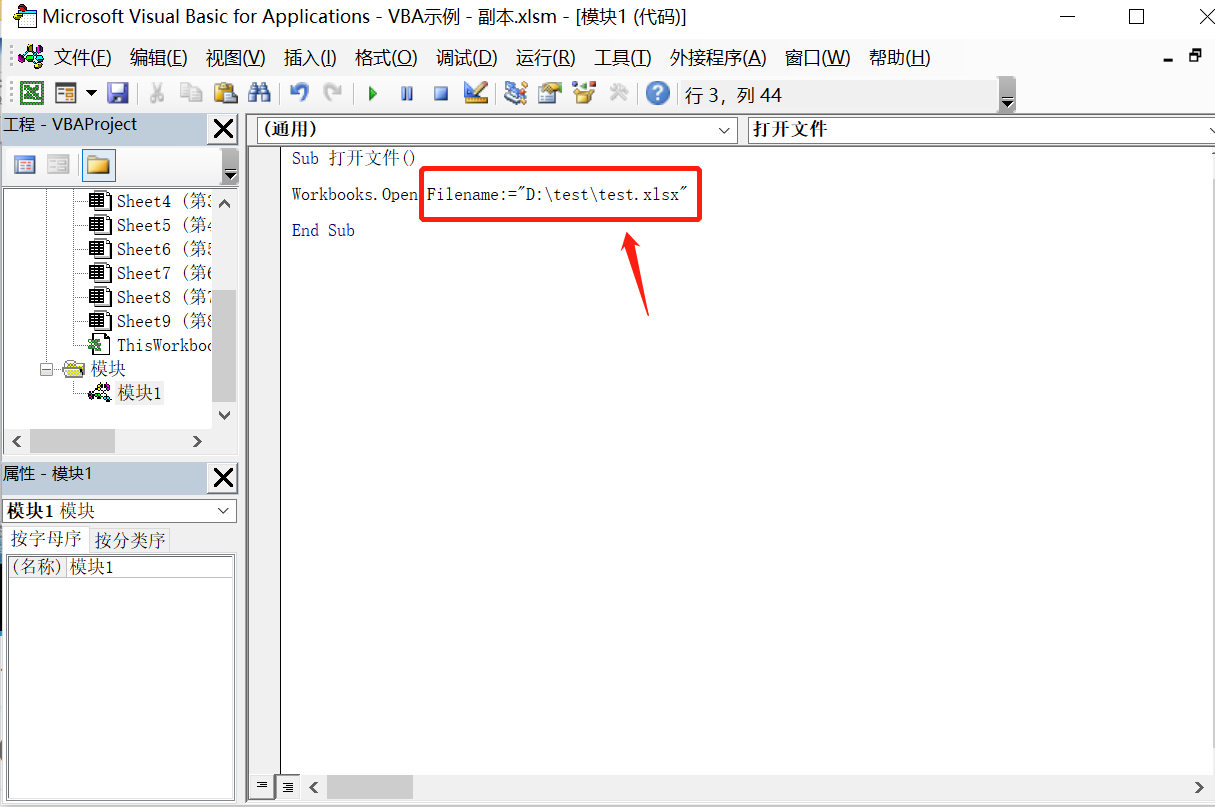Open the 格式(O) menu
Screen dimensions: 1215x807
pyautogui.click(x=386, y=58)
